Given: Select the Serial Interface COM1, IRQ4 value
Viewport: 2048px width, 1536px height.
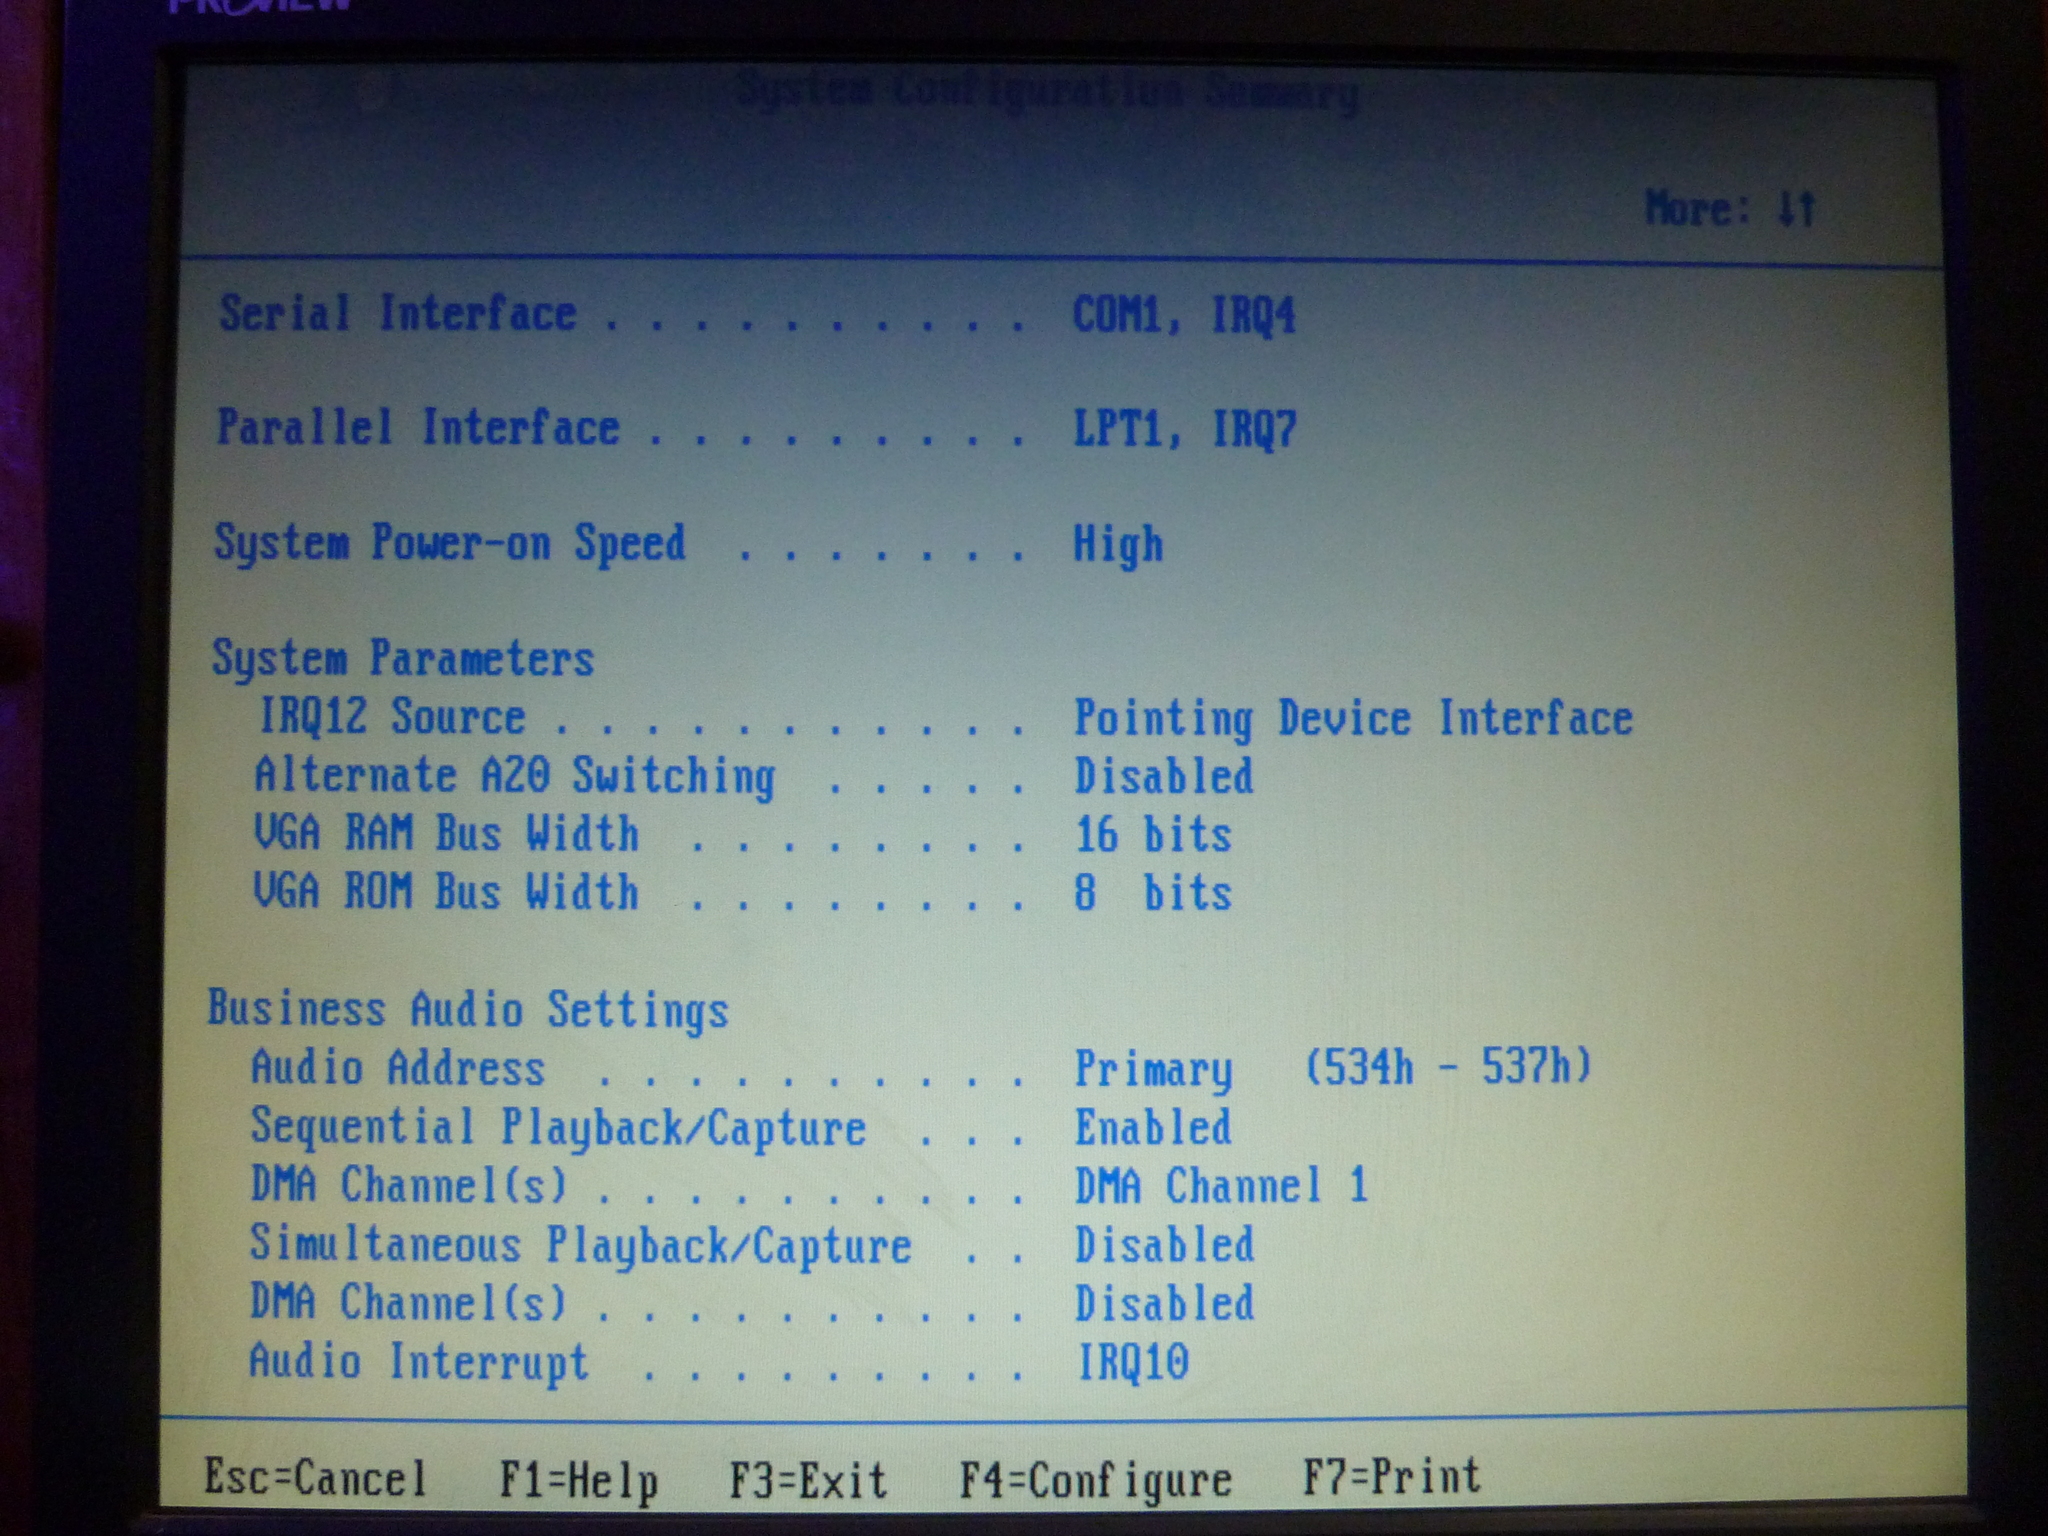Looking at the screenshot, I should (x=1184, y=315).
